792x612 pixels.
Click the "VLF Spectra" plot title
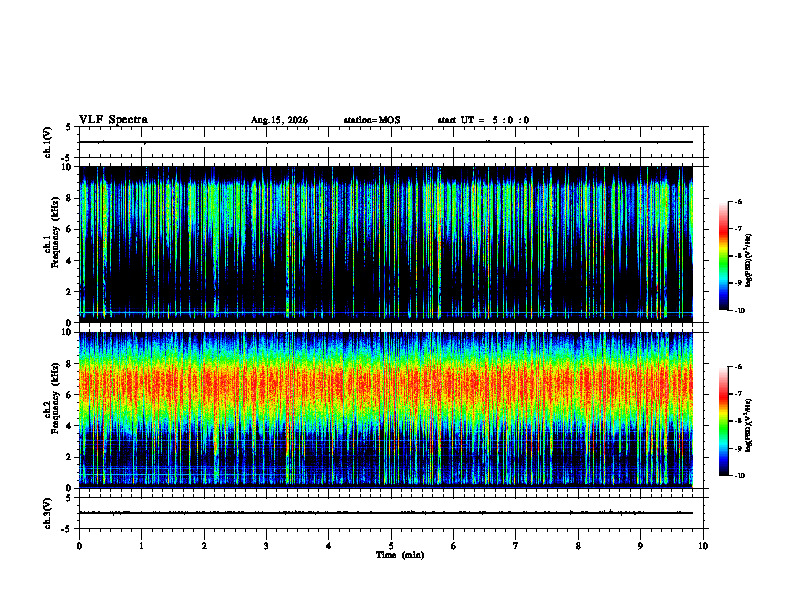[x=113, y=120]
